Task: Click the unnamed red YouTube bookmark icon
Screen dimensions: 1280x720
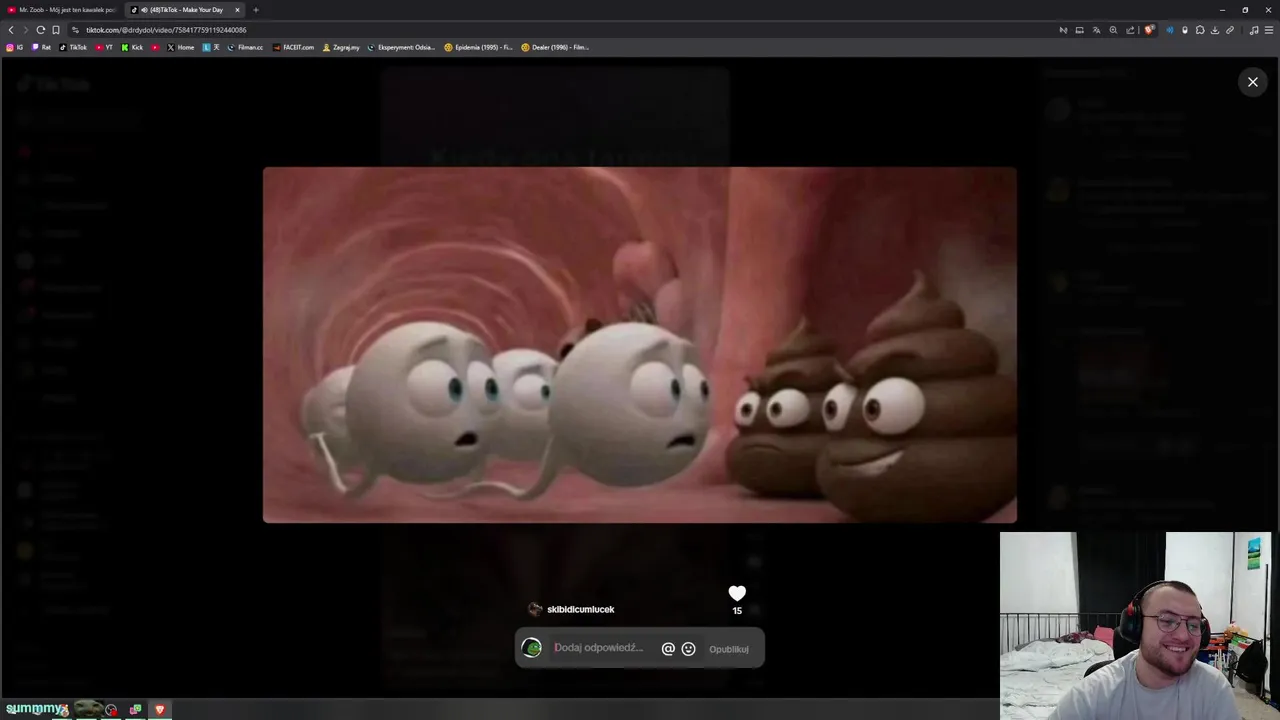Action: pos(155,47)
